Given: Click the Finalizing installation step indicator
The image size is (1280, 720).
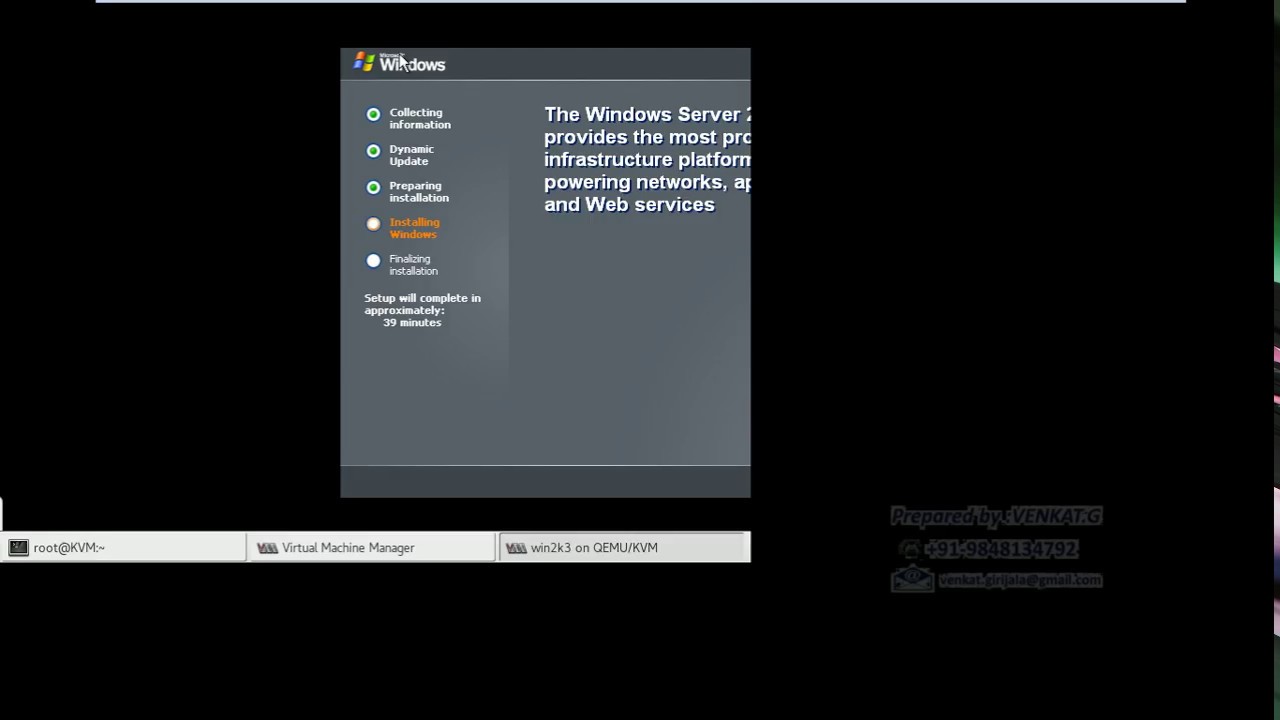Looking at the screenshot, I should pos(373,260).
